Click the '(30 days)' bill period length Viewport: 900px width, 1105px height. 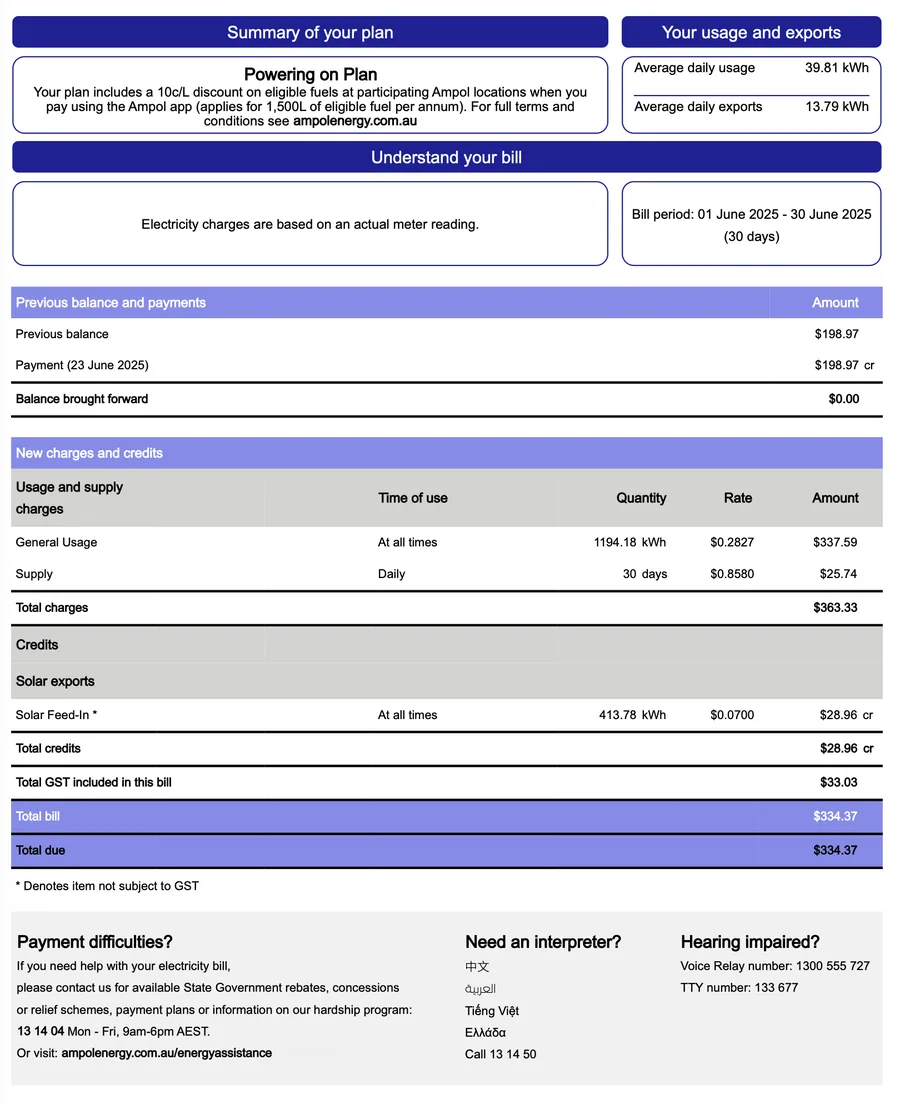pos(751,237)
